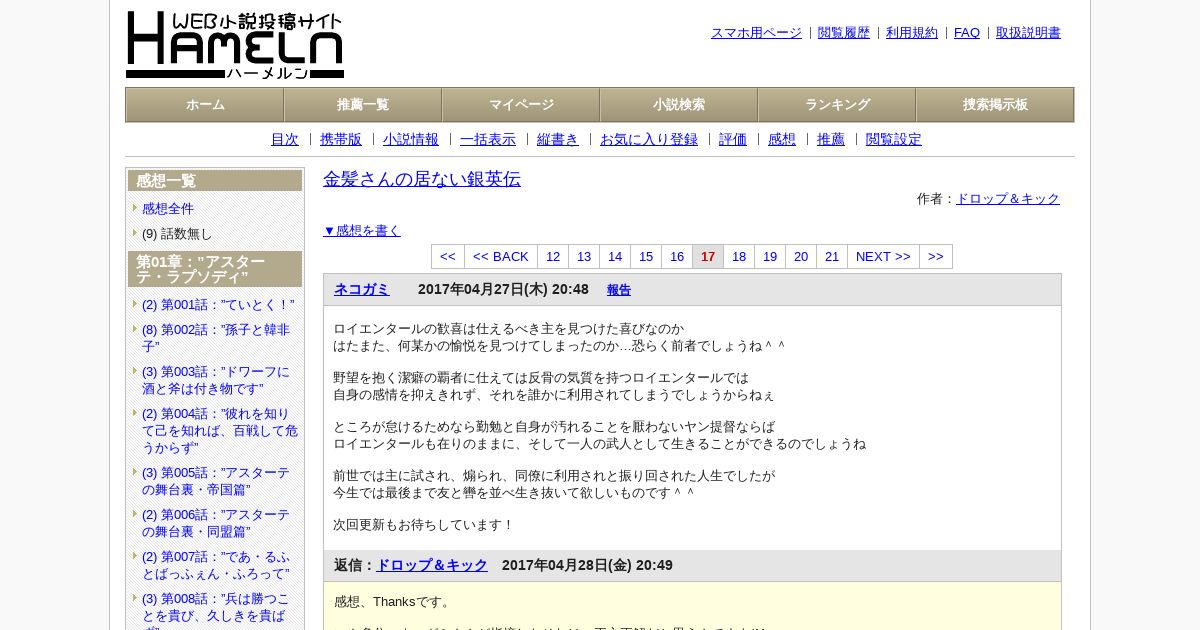Screen dimensions: 1200x630
Task: Click the Hameln site logo
Action: coord(235,45)
